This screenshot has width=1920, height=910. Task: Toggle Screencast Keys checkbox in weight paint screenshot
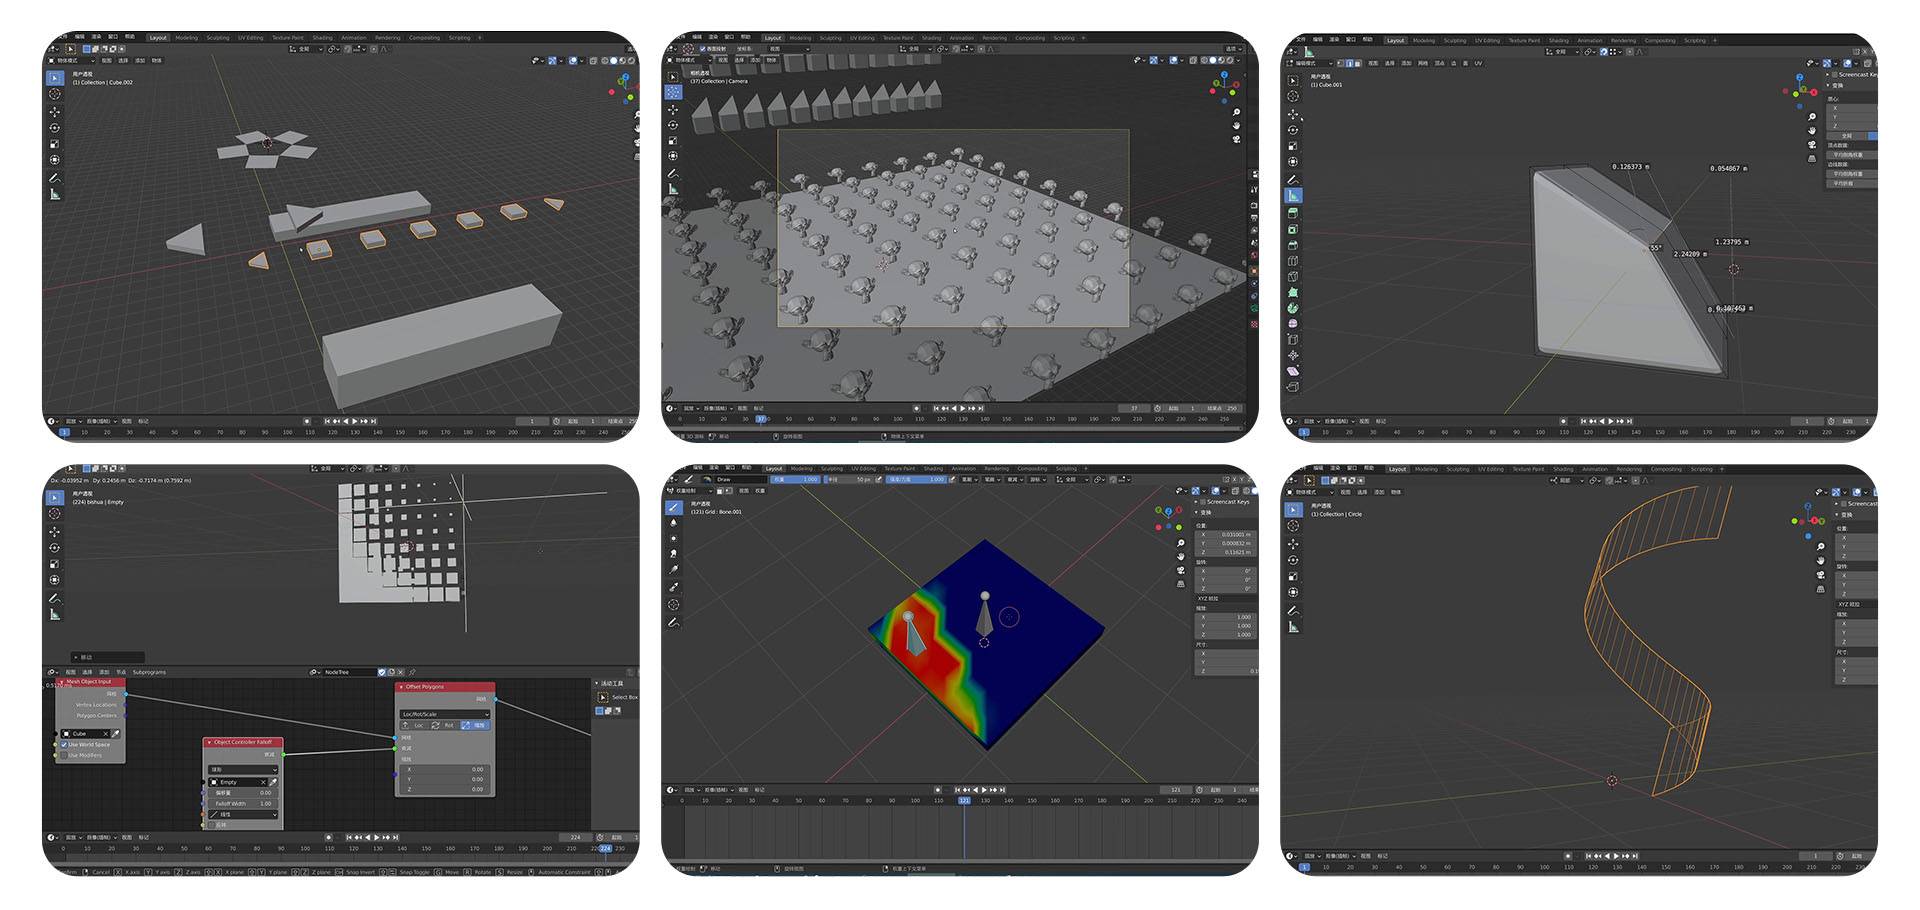coord(1203,501)
